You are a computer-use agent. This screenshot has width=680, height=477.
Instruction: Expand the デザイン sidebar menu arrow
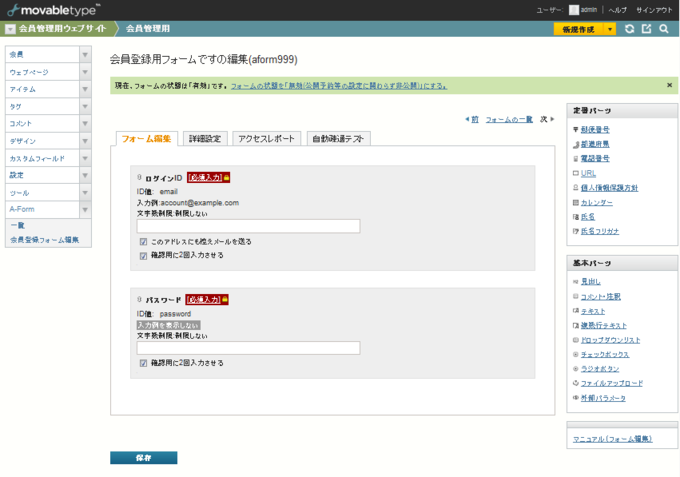[x=85, y=141]
